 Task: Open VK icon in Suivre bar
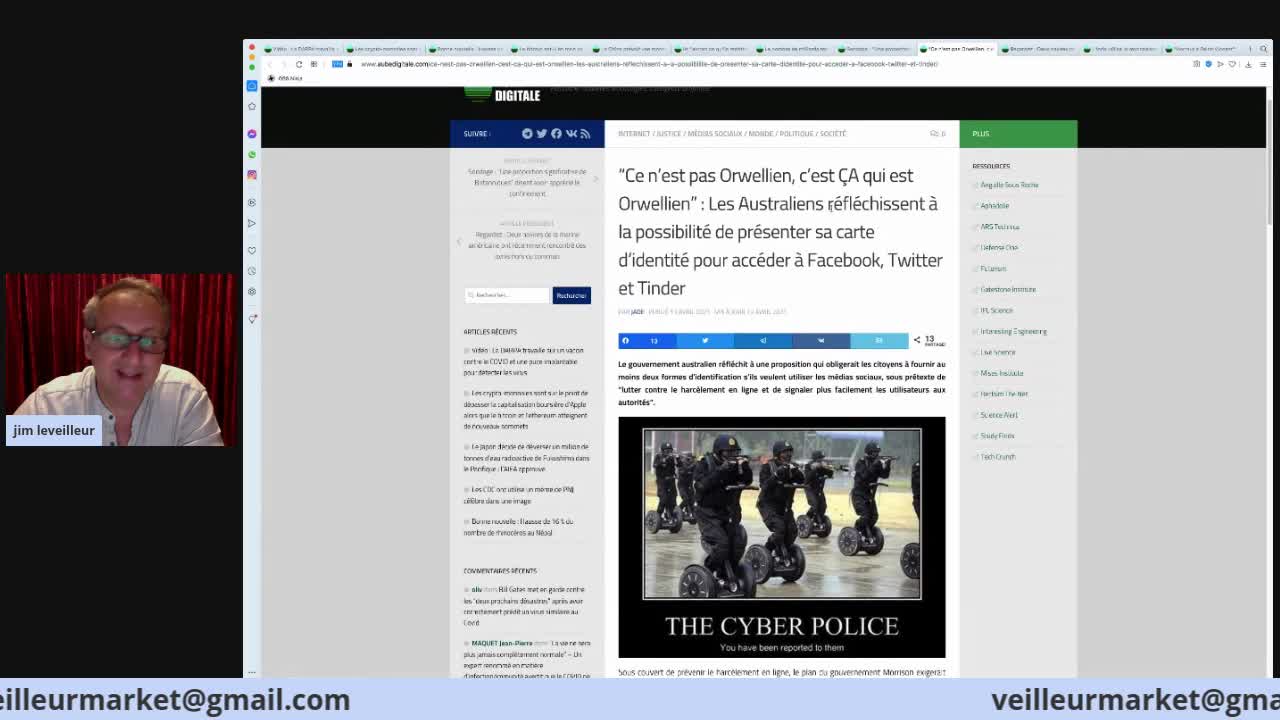tap(571, 133)
